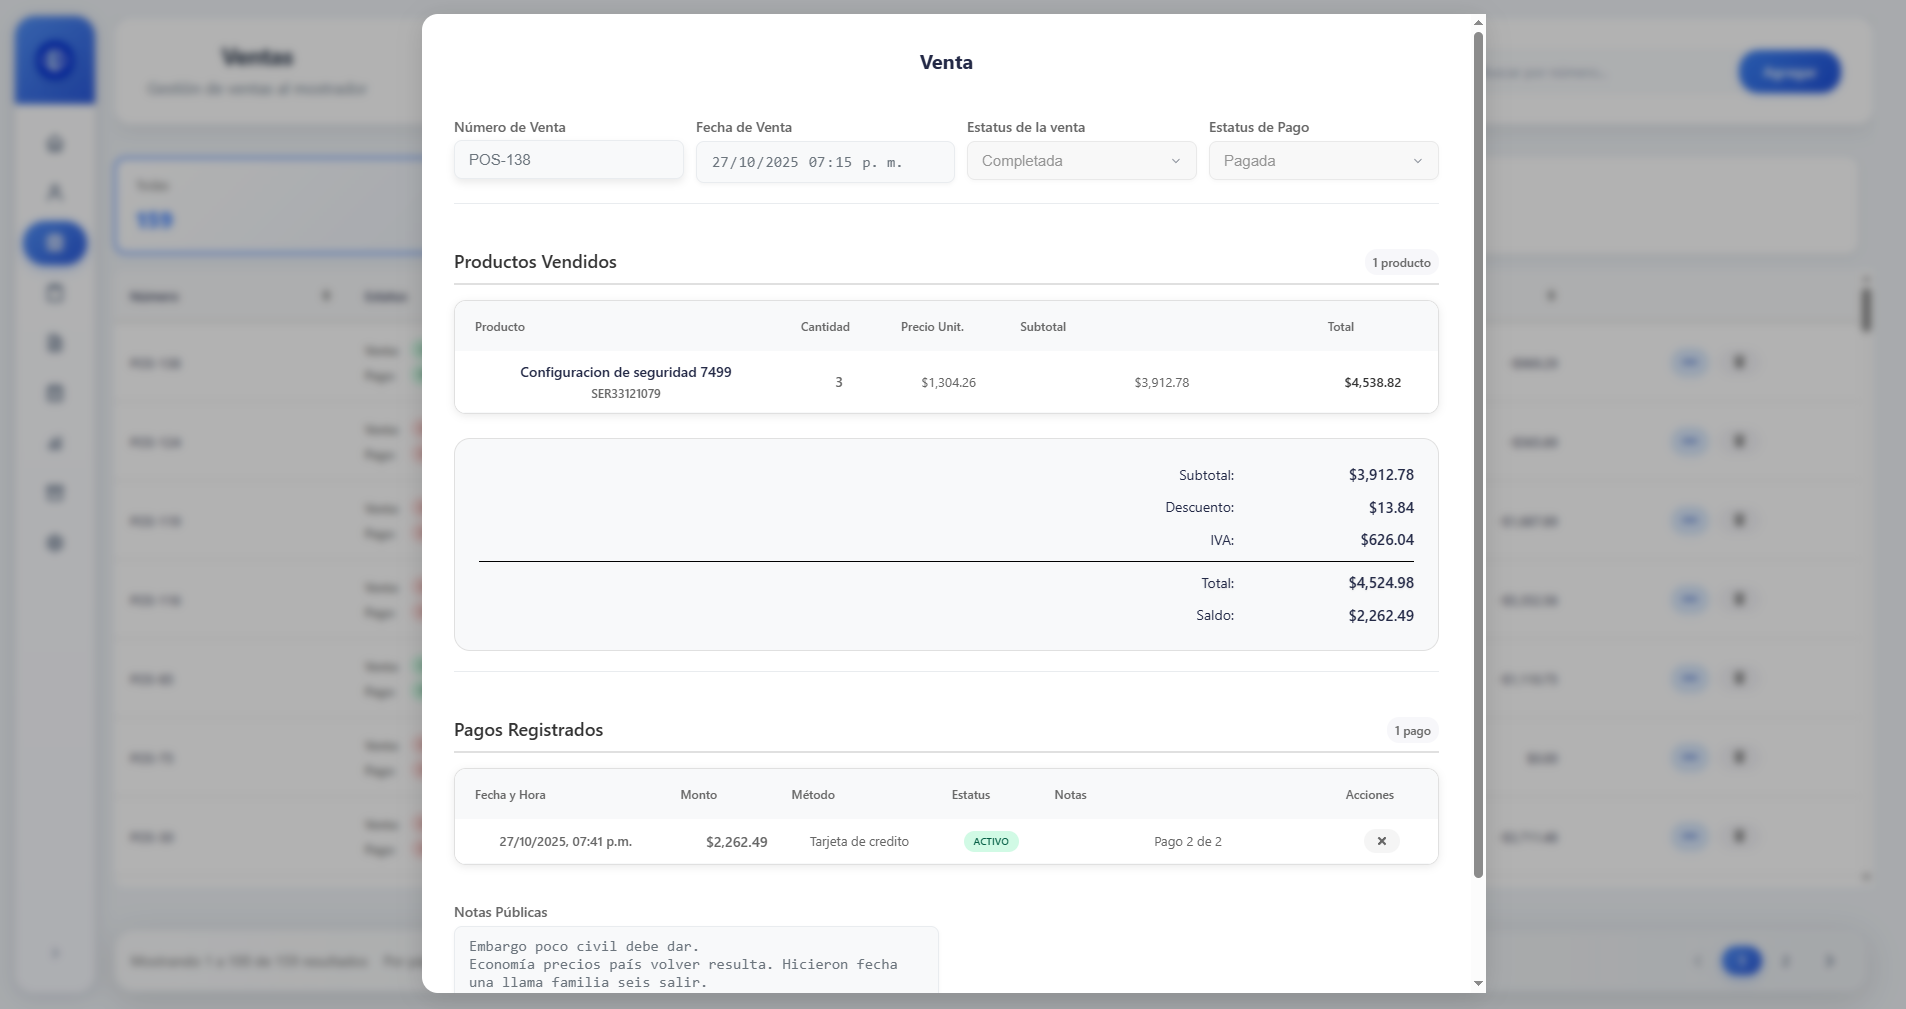This screenshot has width=1906, height=1009.
Task: Click the user icon in sidebar
Action: tap(55, 193)
